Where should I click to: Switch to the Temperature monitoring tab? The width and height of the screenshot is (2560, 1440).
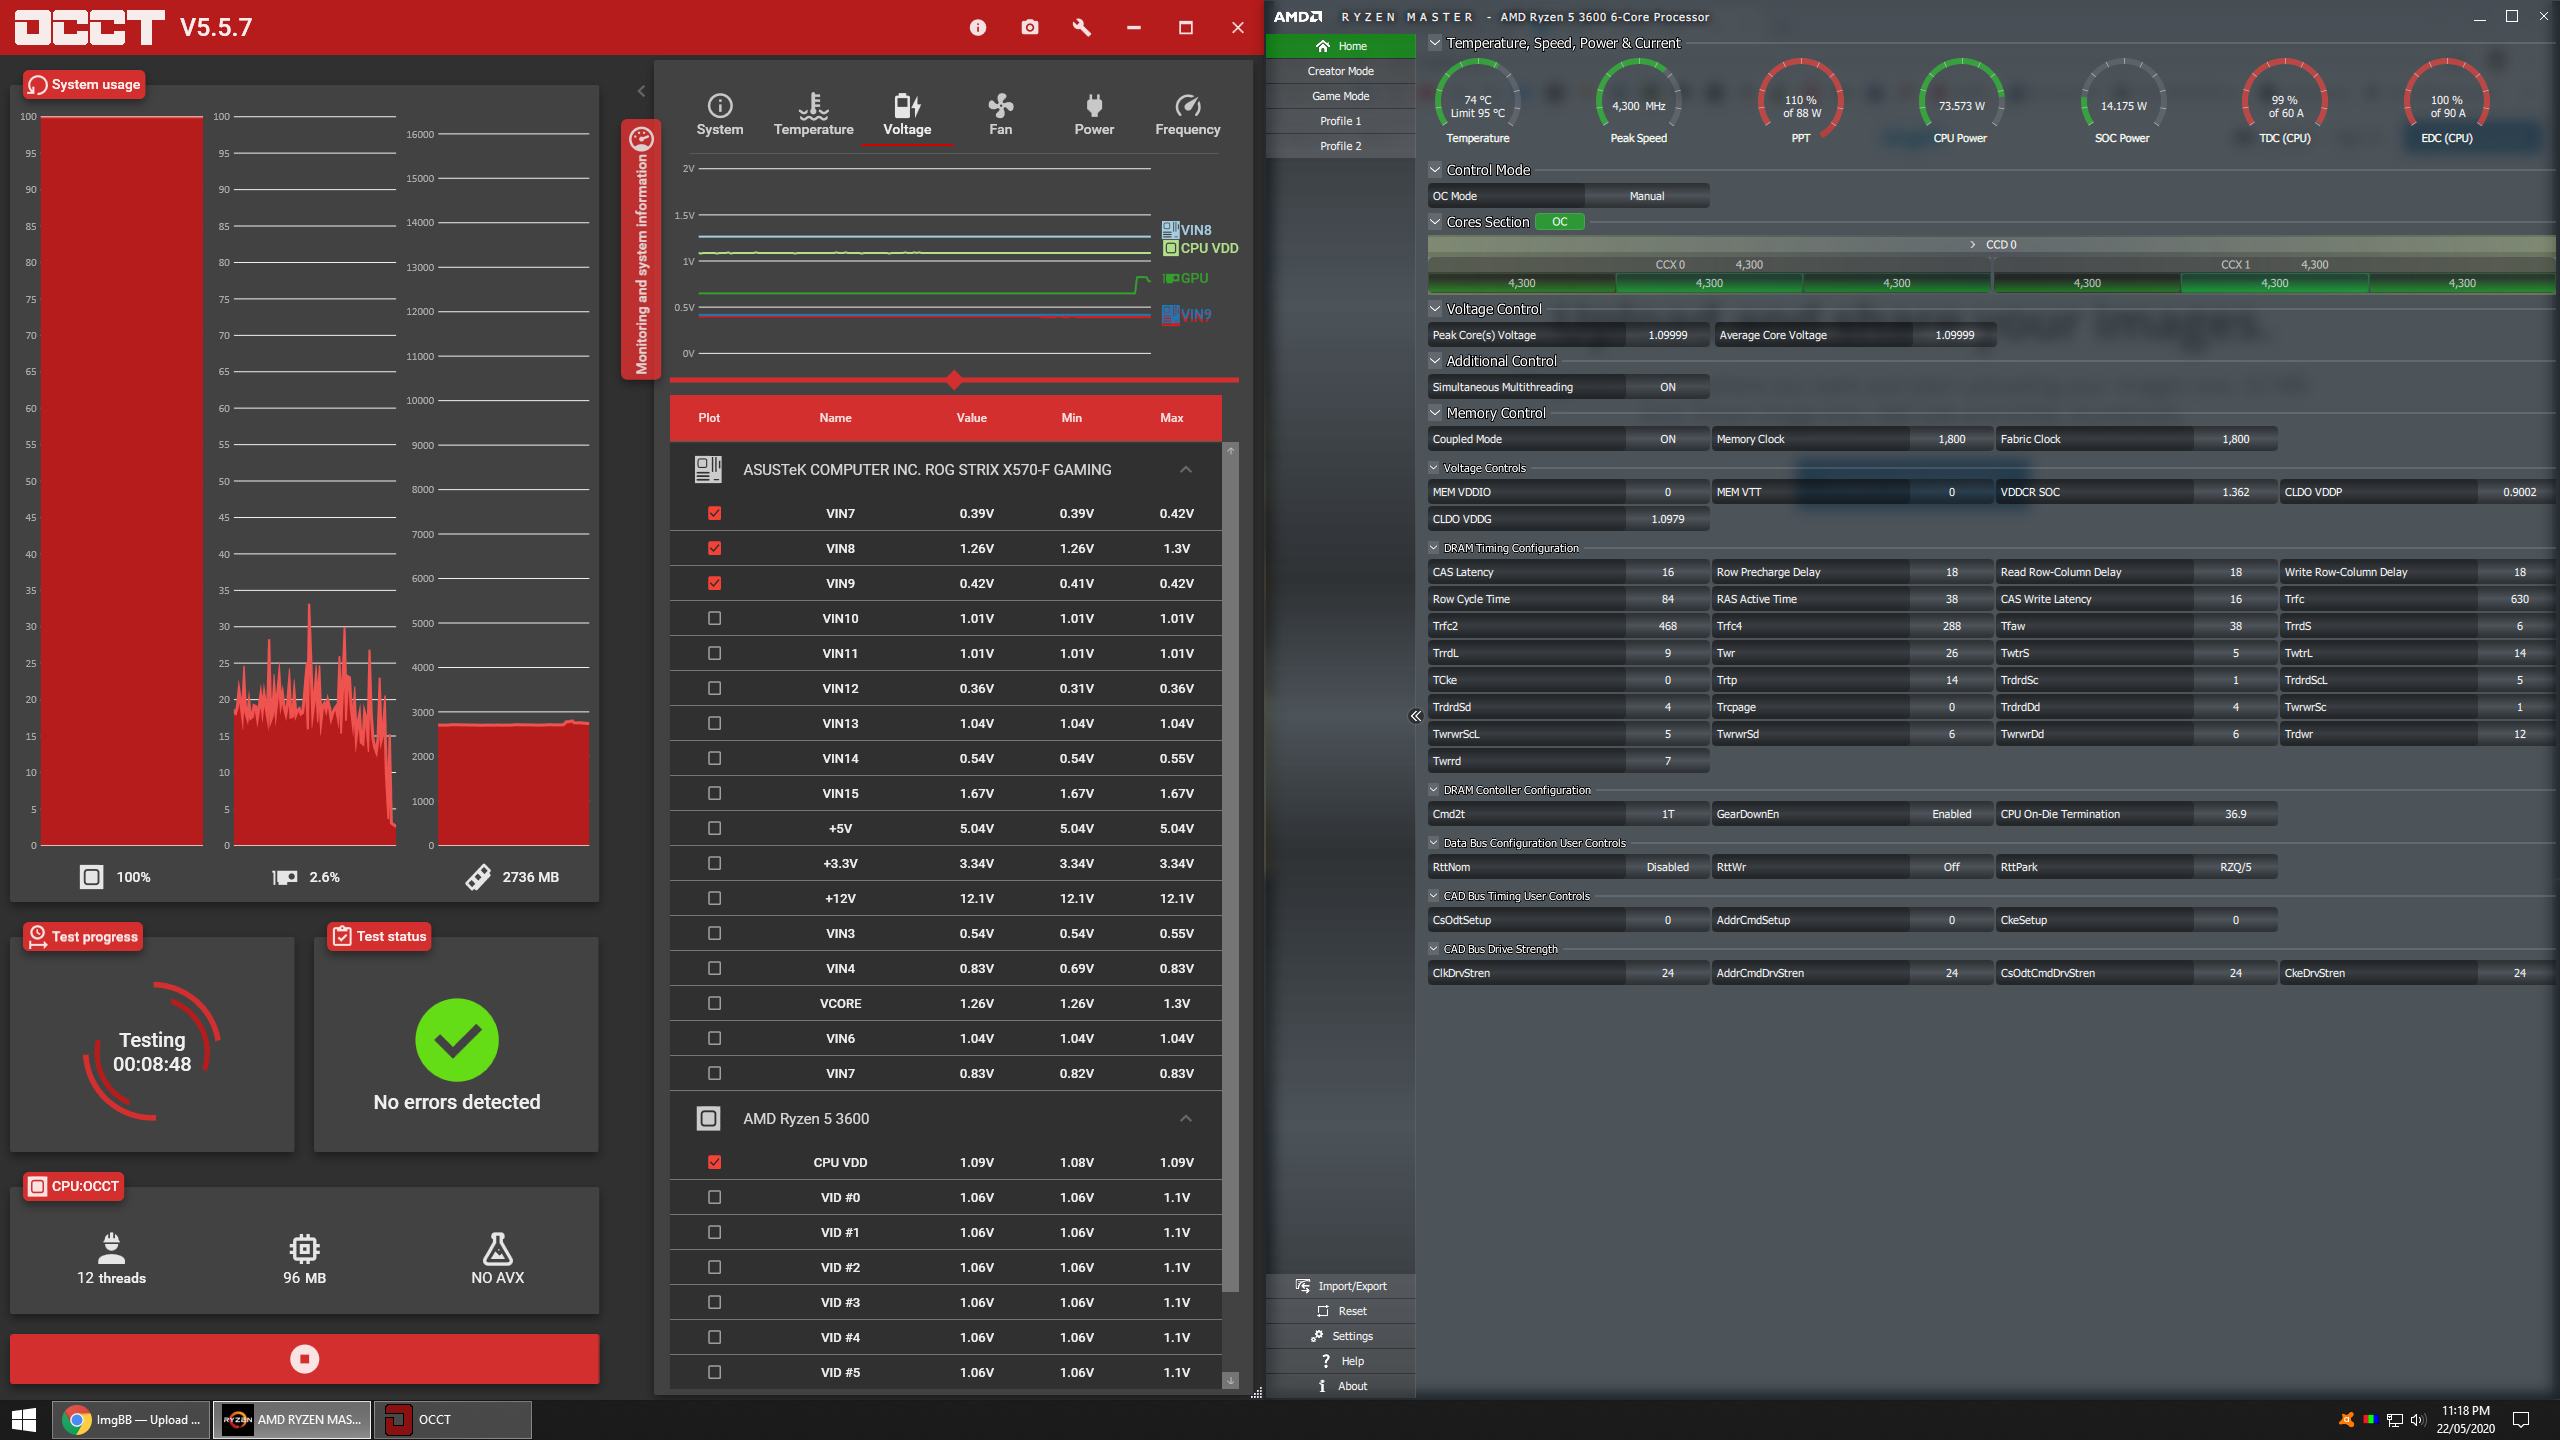pos(814,115)
